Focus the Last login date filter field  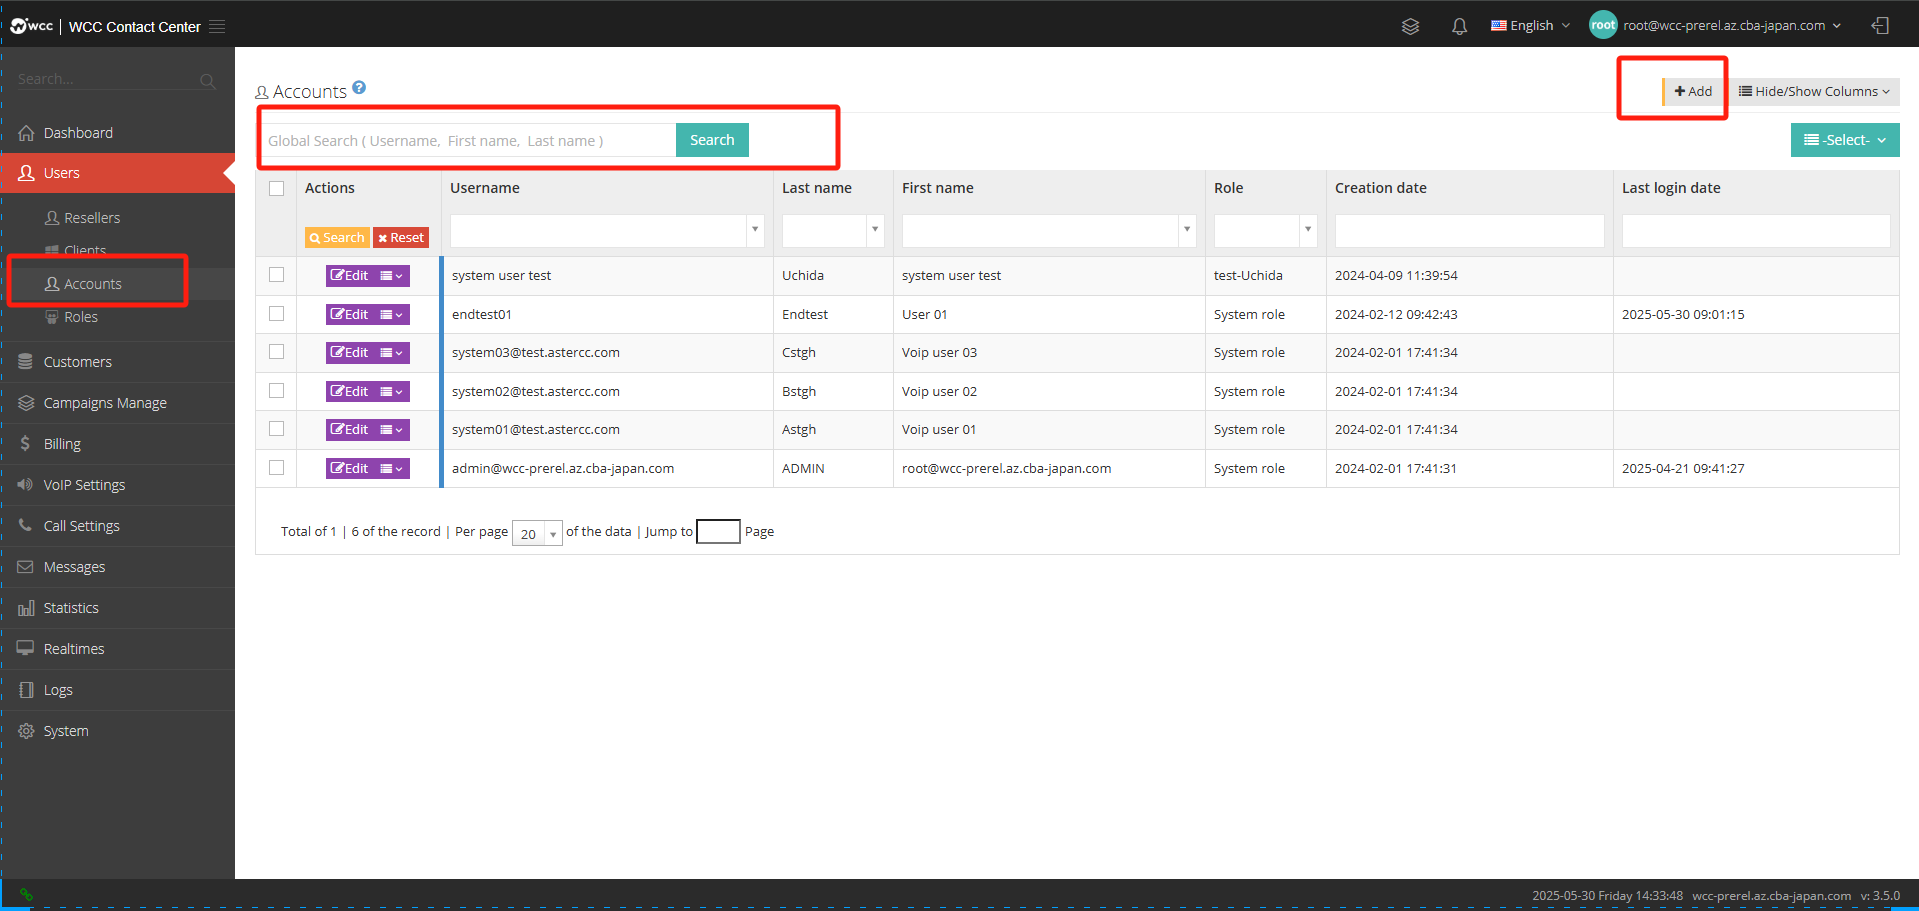click(1756, 230)
